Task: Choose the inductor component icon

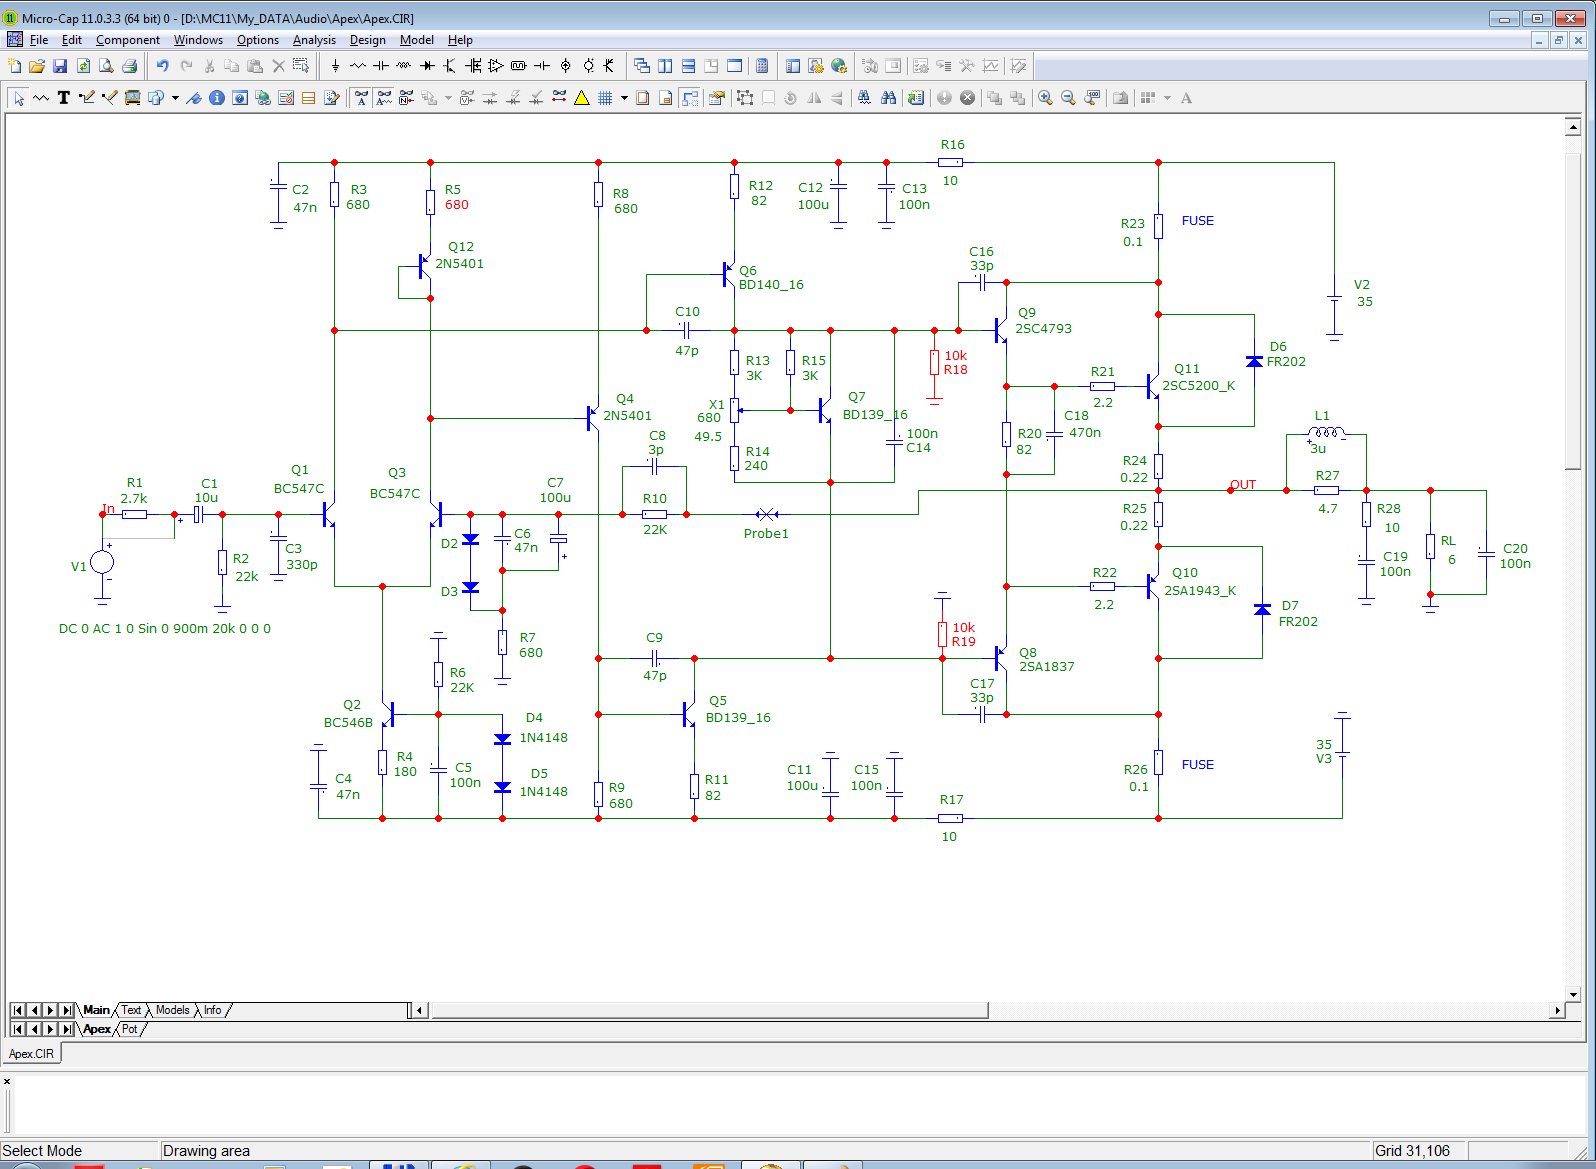Action: pos(404,66)
